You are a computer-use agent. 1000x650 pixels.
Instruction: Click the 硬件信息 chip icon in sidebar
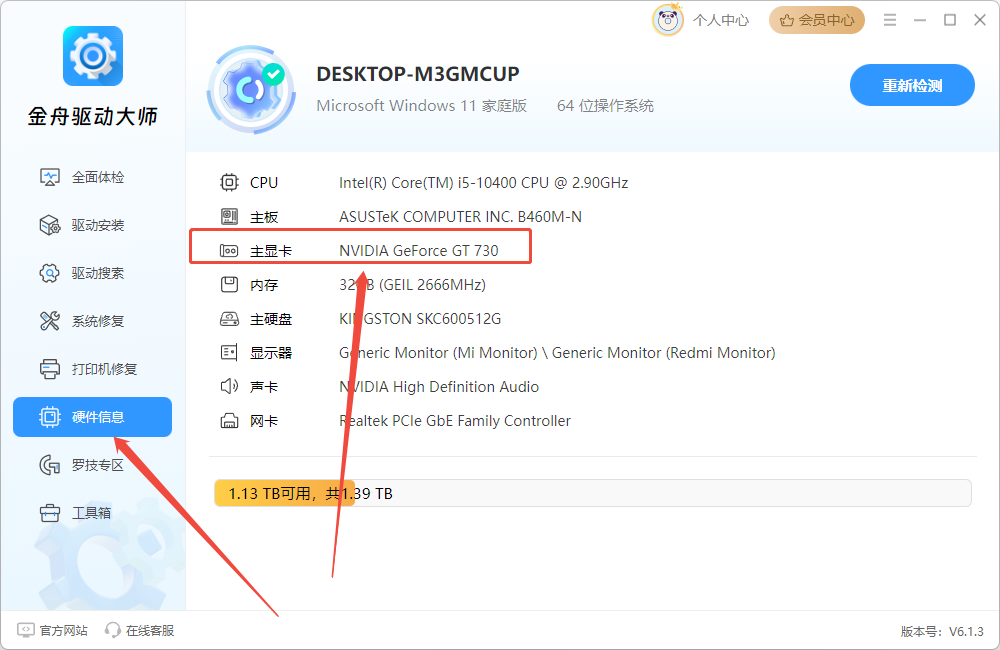point(50,417)
